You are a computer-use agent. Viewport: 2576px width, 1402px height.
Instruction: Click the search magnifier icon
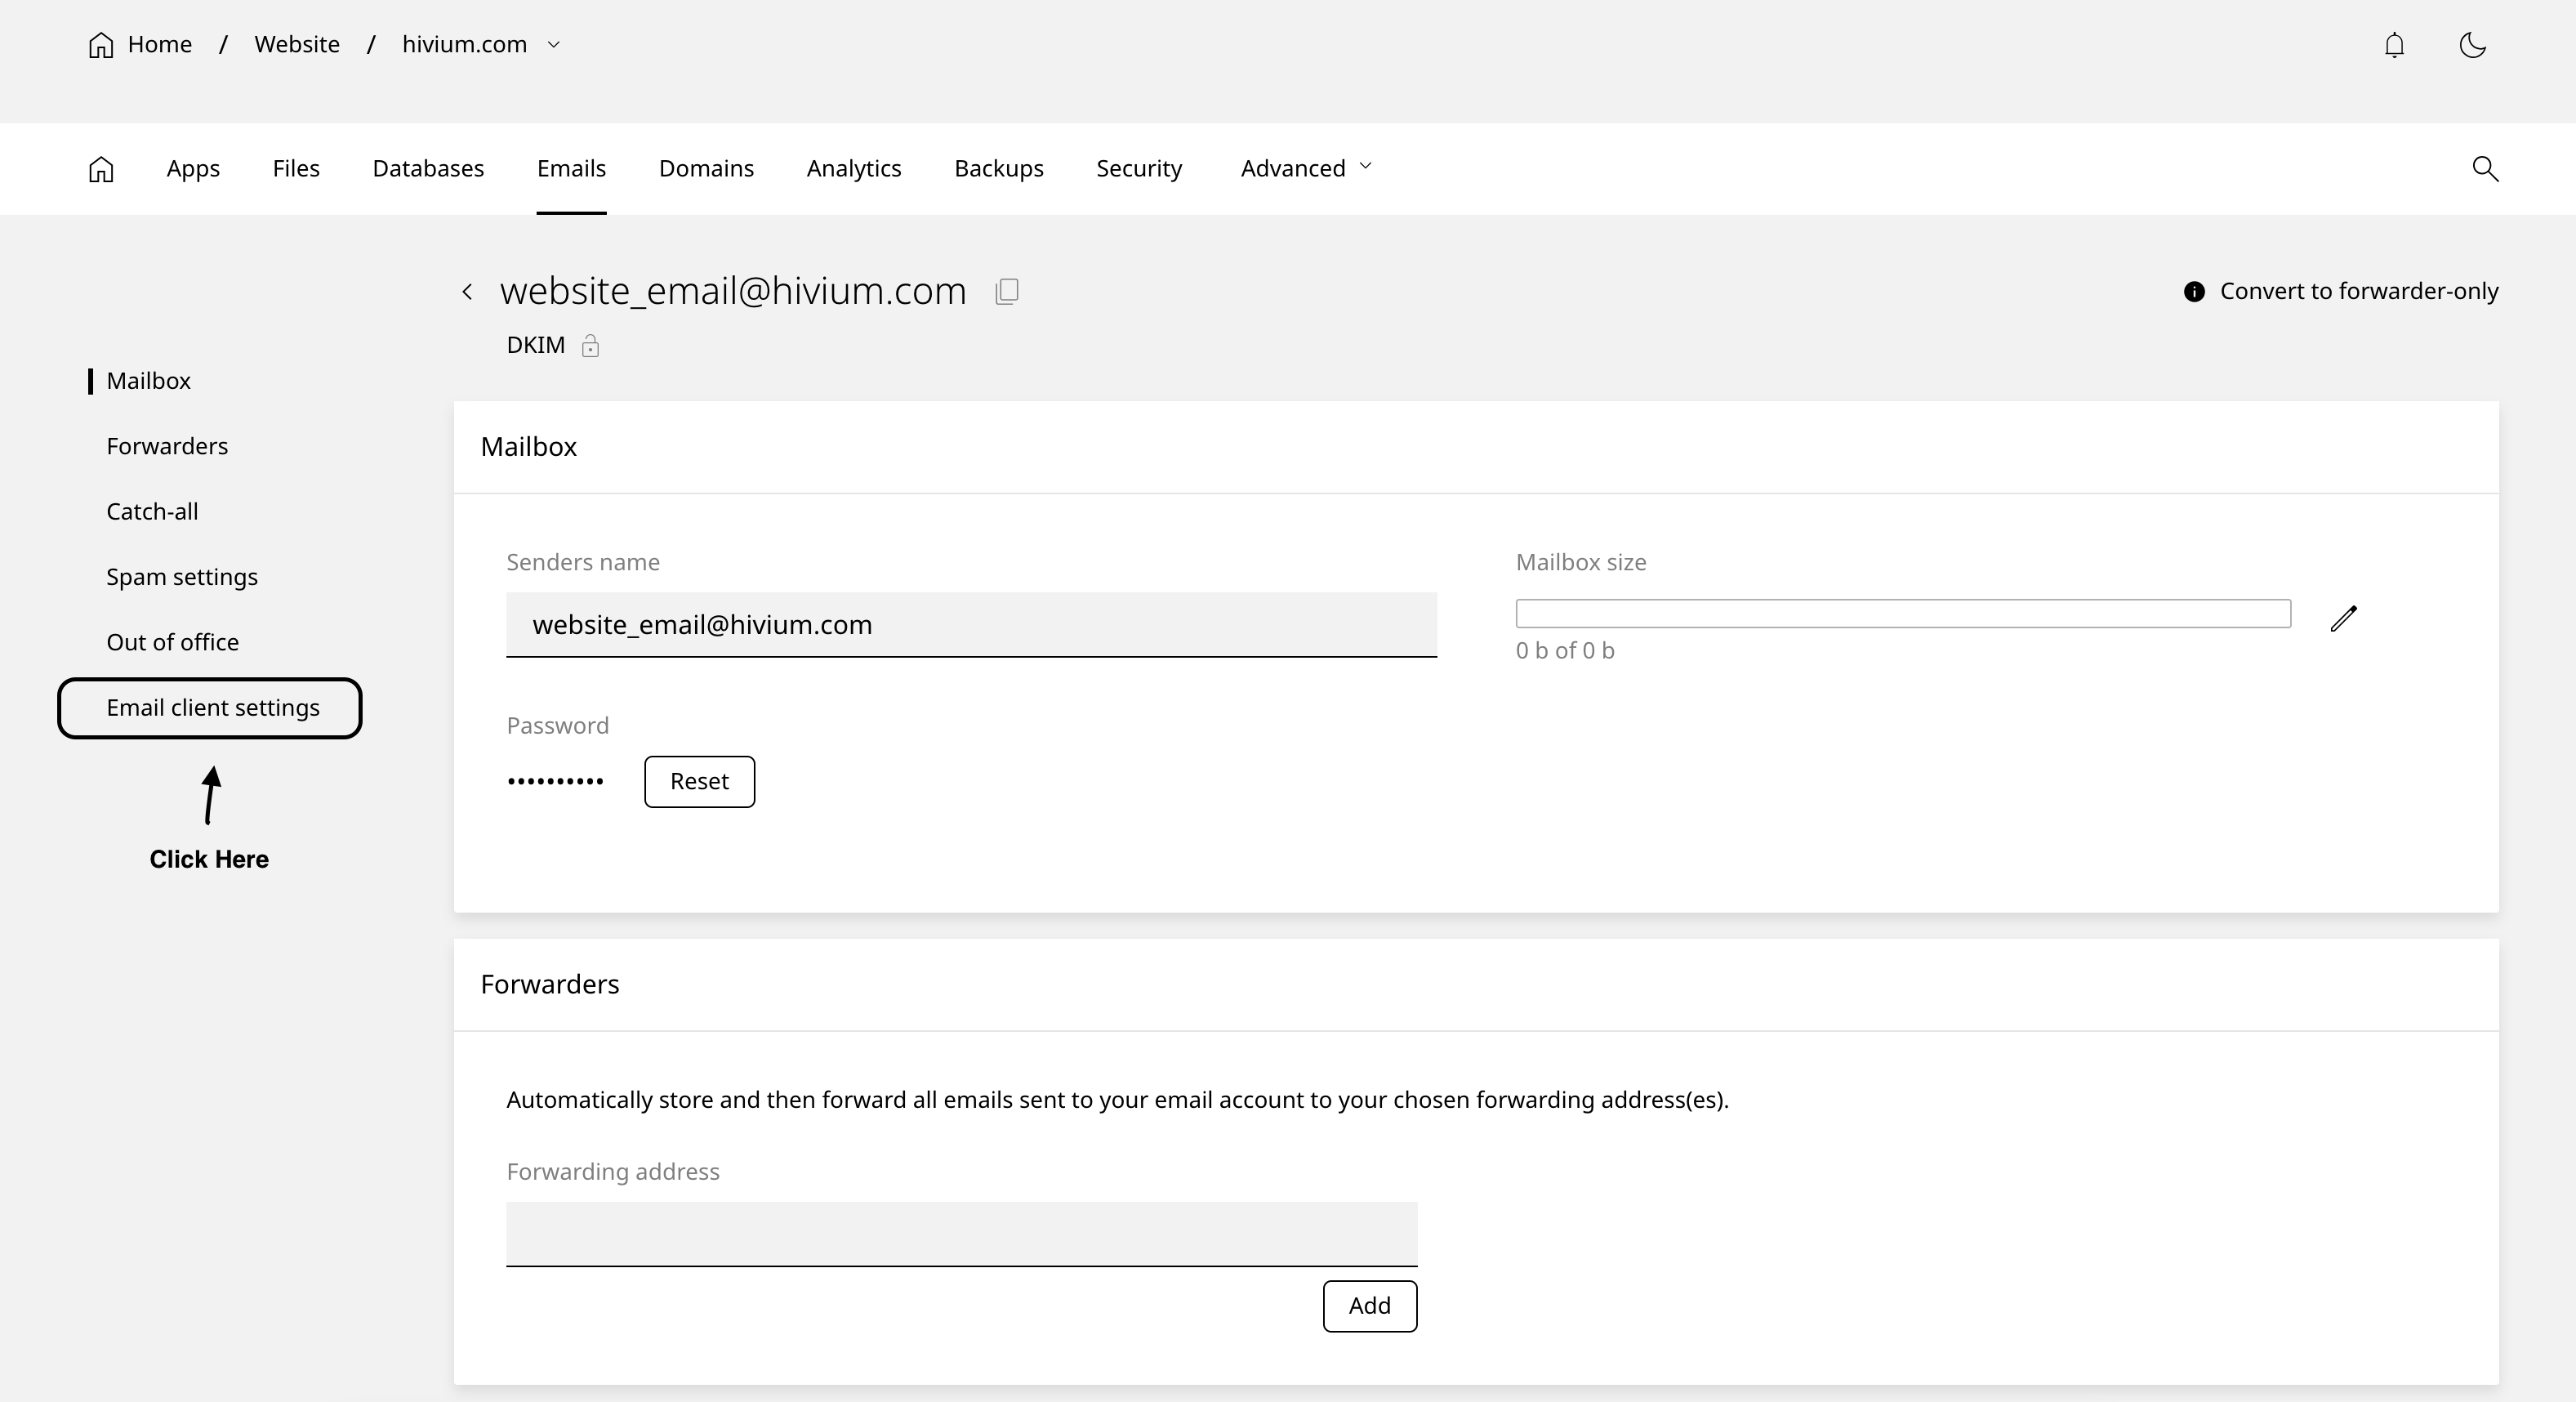[2485, 168]
